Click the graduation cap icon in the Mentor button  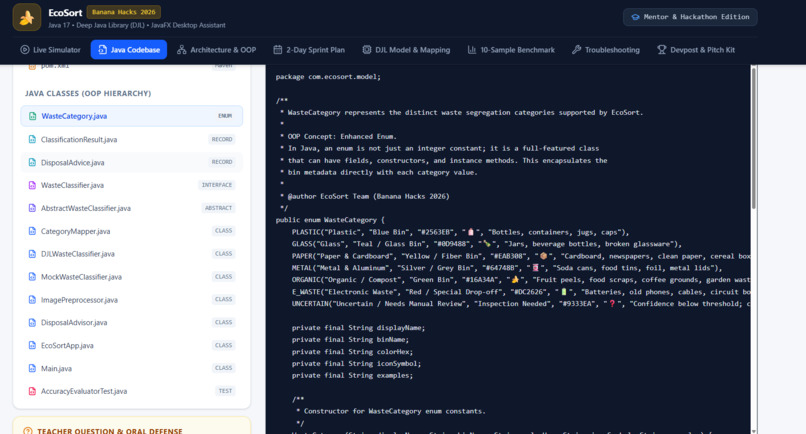[x=635, y=17]
